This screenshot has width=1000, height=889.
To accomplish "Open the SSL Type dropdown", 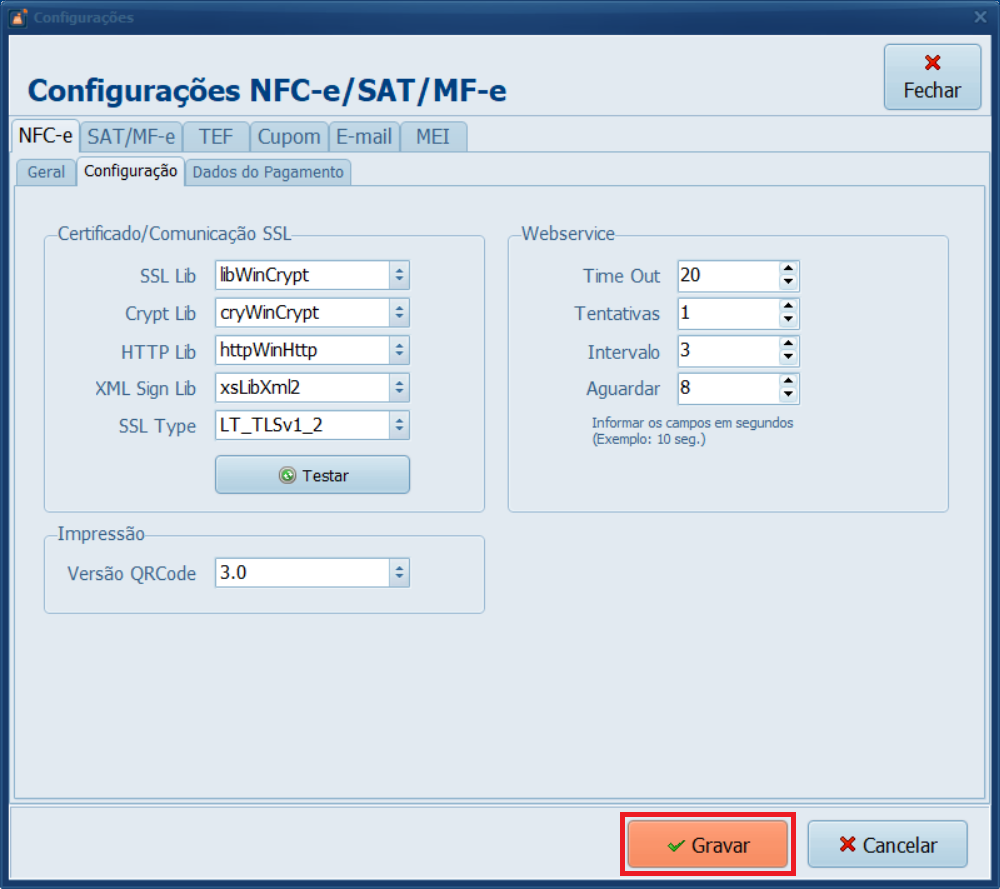I will pos(399,425).
